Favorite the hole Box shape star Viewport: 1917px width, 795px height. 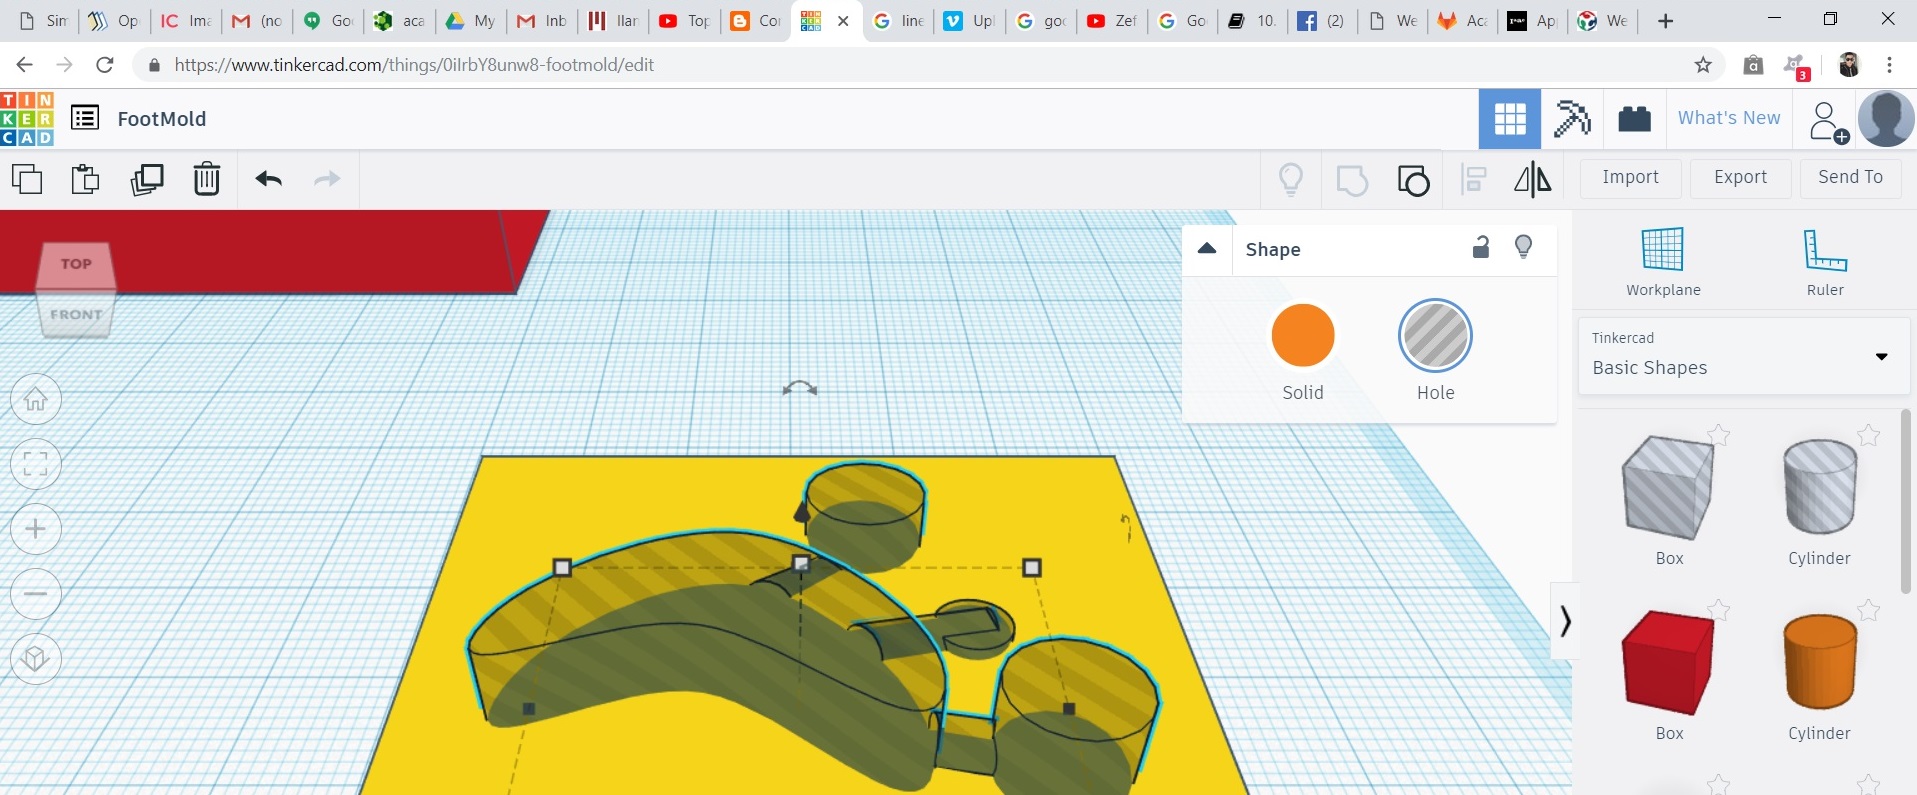pyautogui.click(x=1718, y=435)
